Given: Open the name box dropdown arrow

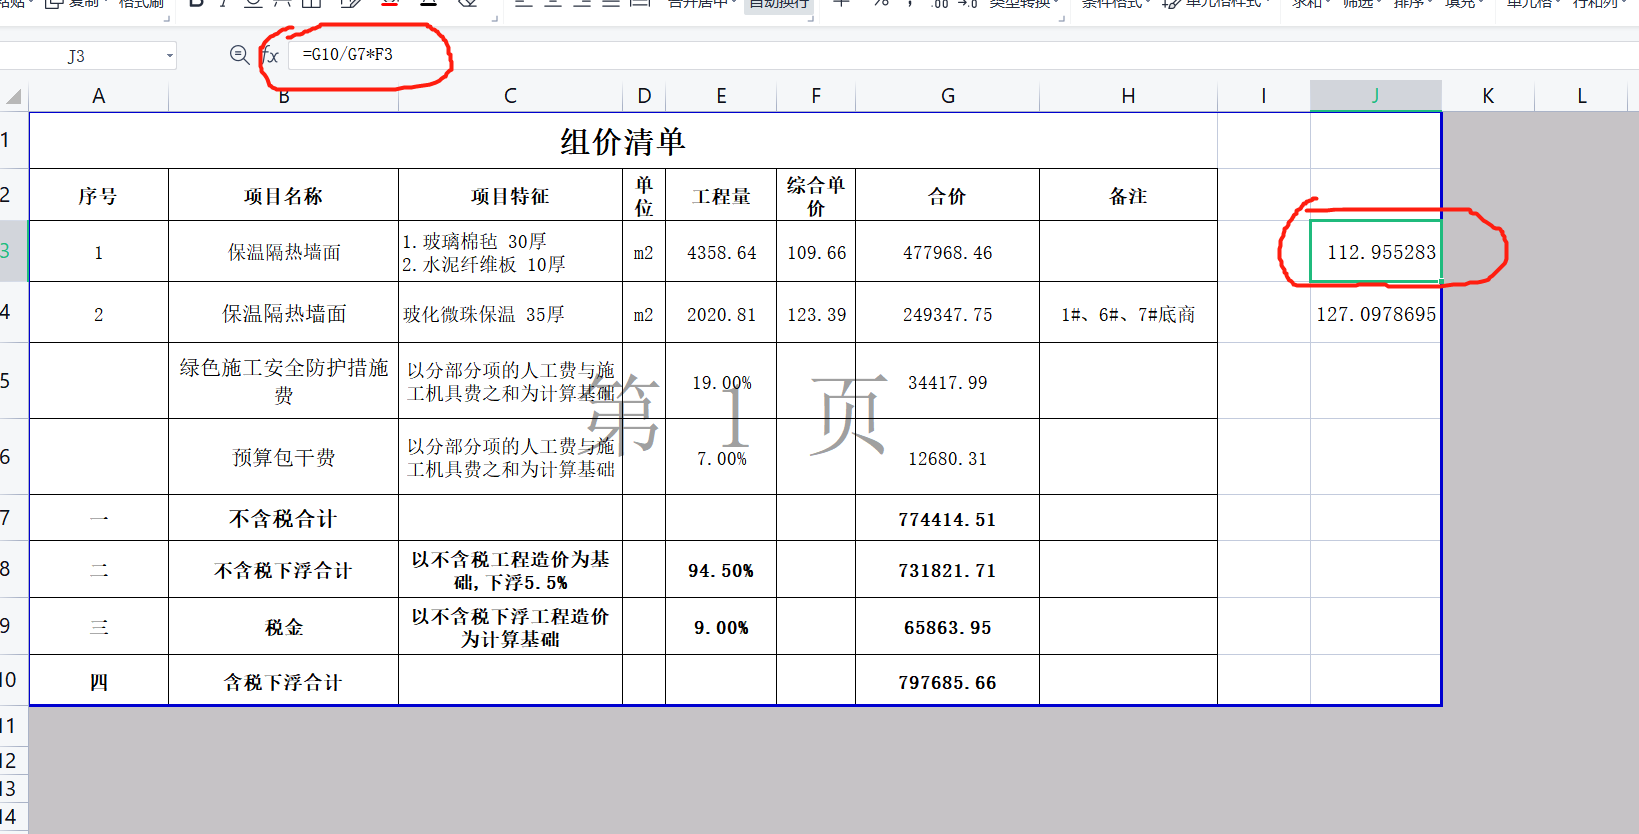Looking at the screenshot, I should [x=169, y=56].
